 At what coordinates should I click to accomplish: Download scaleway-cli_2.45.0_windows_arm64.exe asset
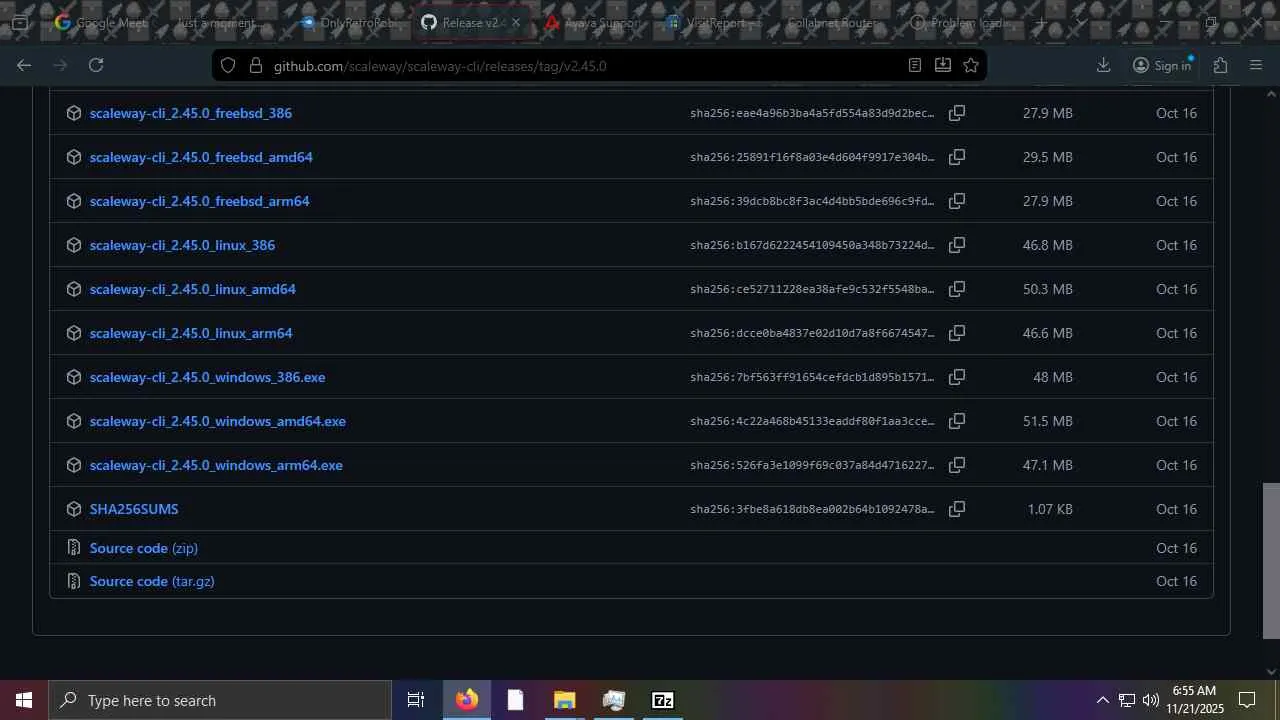coord(216,465)
